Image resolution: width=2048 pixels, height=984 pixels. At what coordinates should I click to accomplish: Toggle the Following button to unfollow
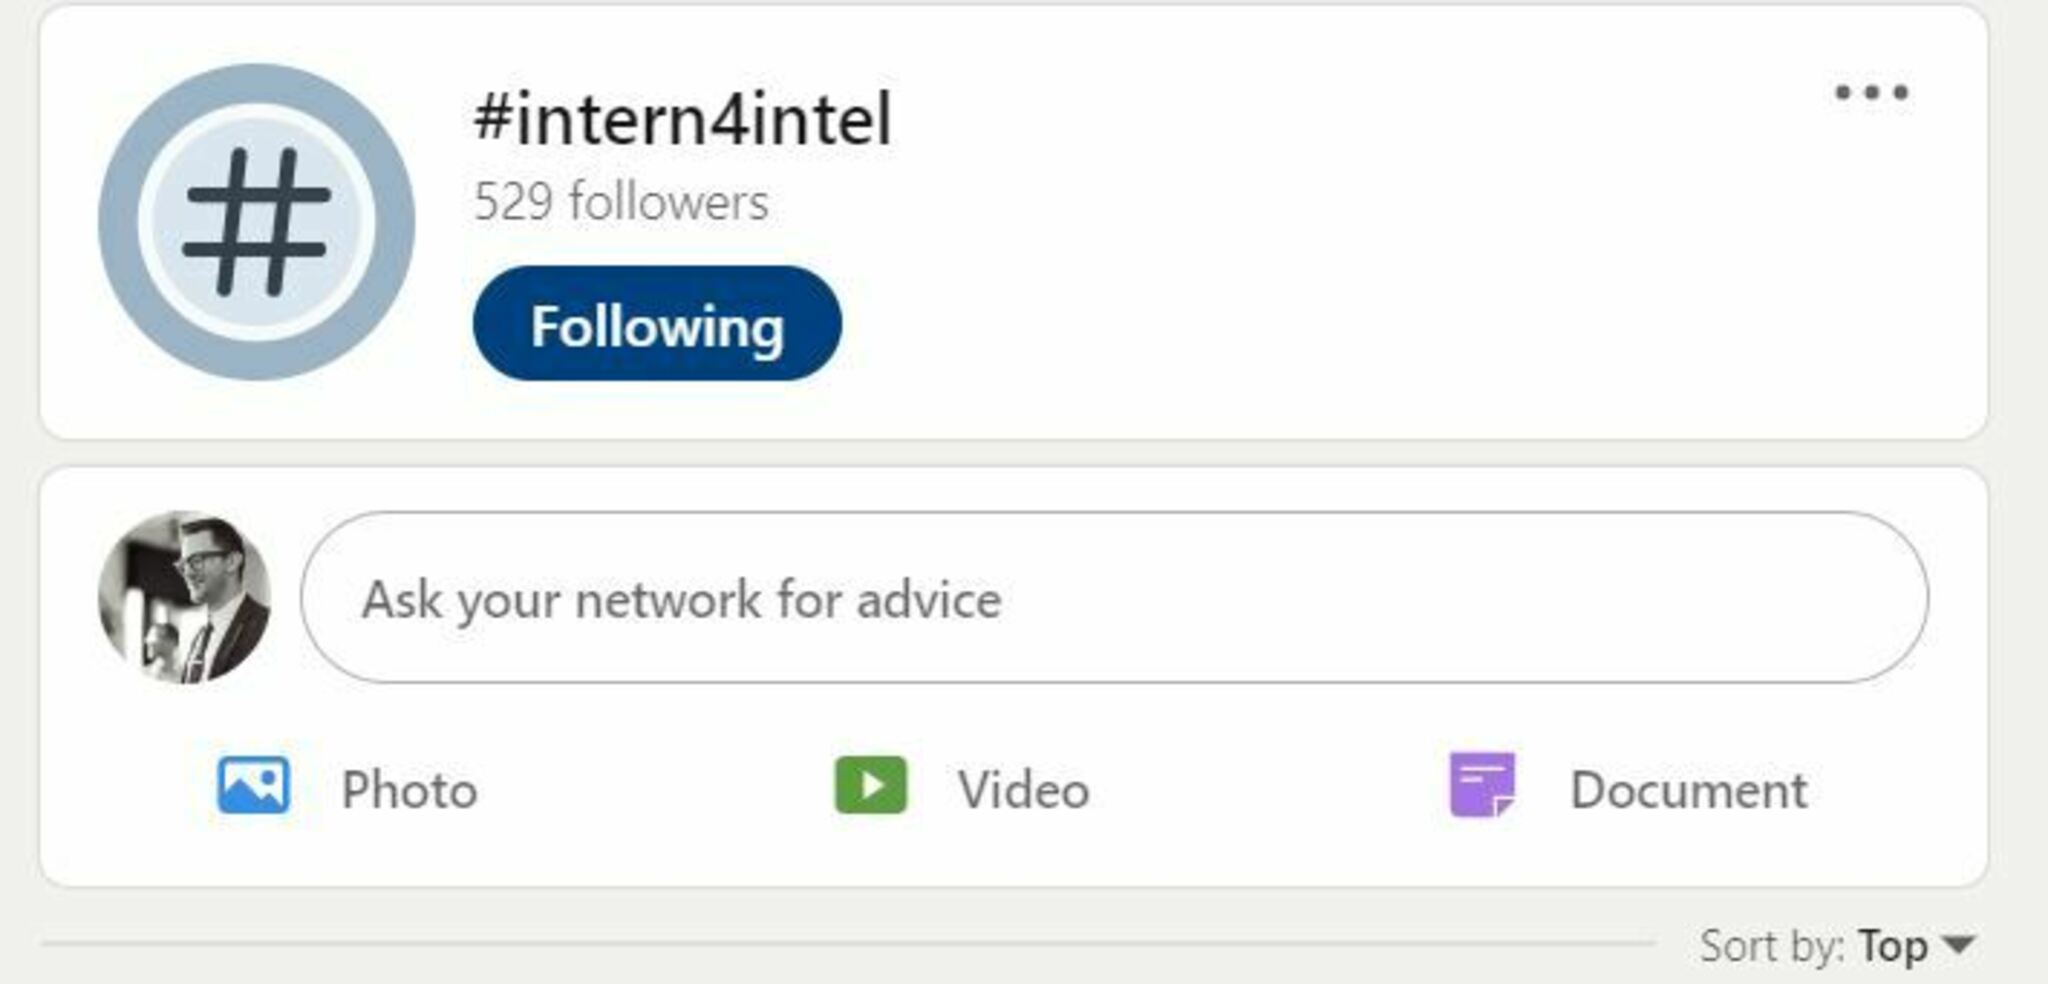657,324
